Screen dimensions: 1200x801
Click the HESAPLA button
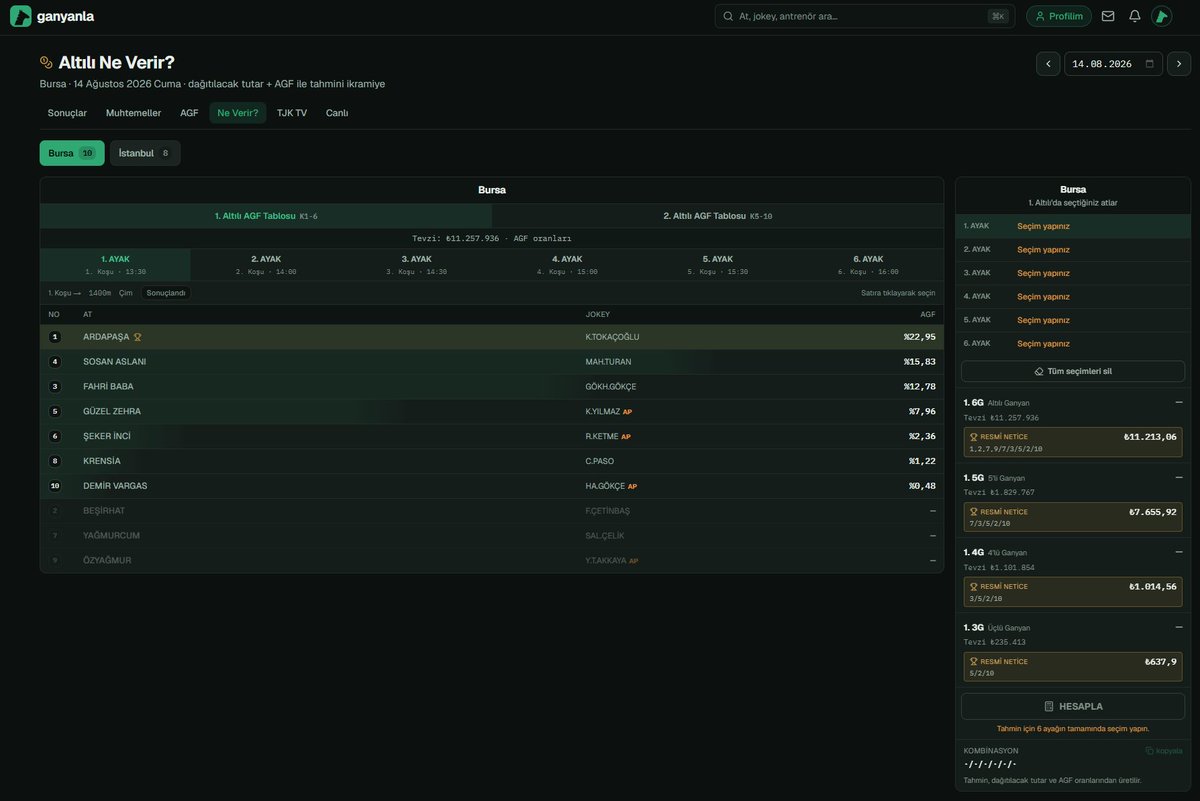(1073, 706)
